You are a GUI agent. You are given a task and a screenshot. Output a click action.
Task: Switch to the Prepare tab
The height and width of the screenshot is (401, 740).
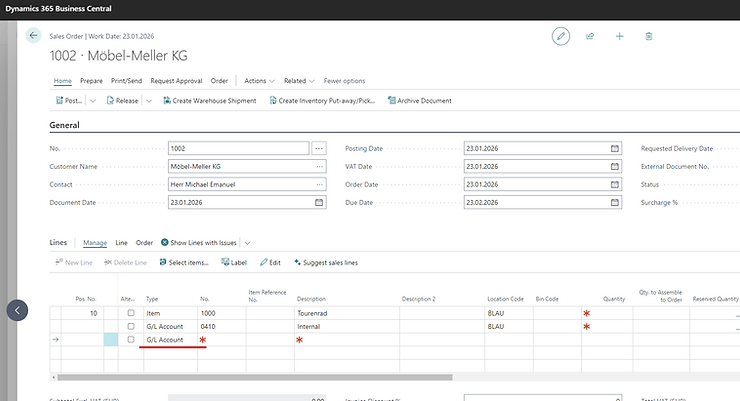(91, 81)
